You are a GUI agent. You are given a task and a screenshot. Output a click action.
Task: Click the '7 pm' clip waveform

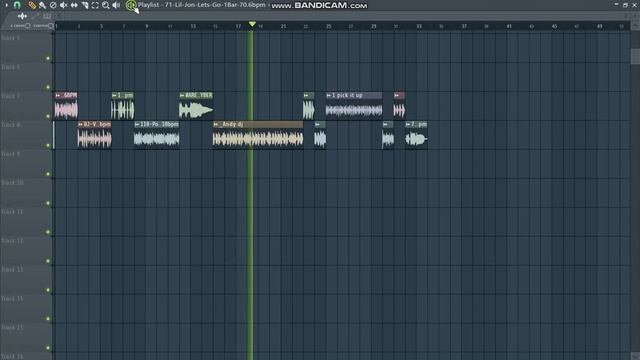pyautogui.click(x=416, y=139)
